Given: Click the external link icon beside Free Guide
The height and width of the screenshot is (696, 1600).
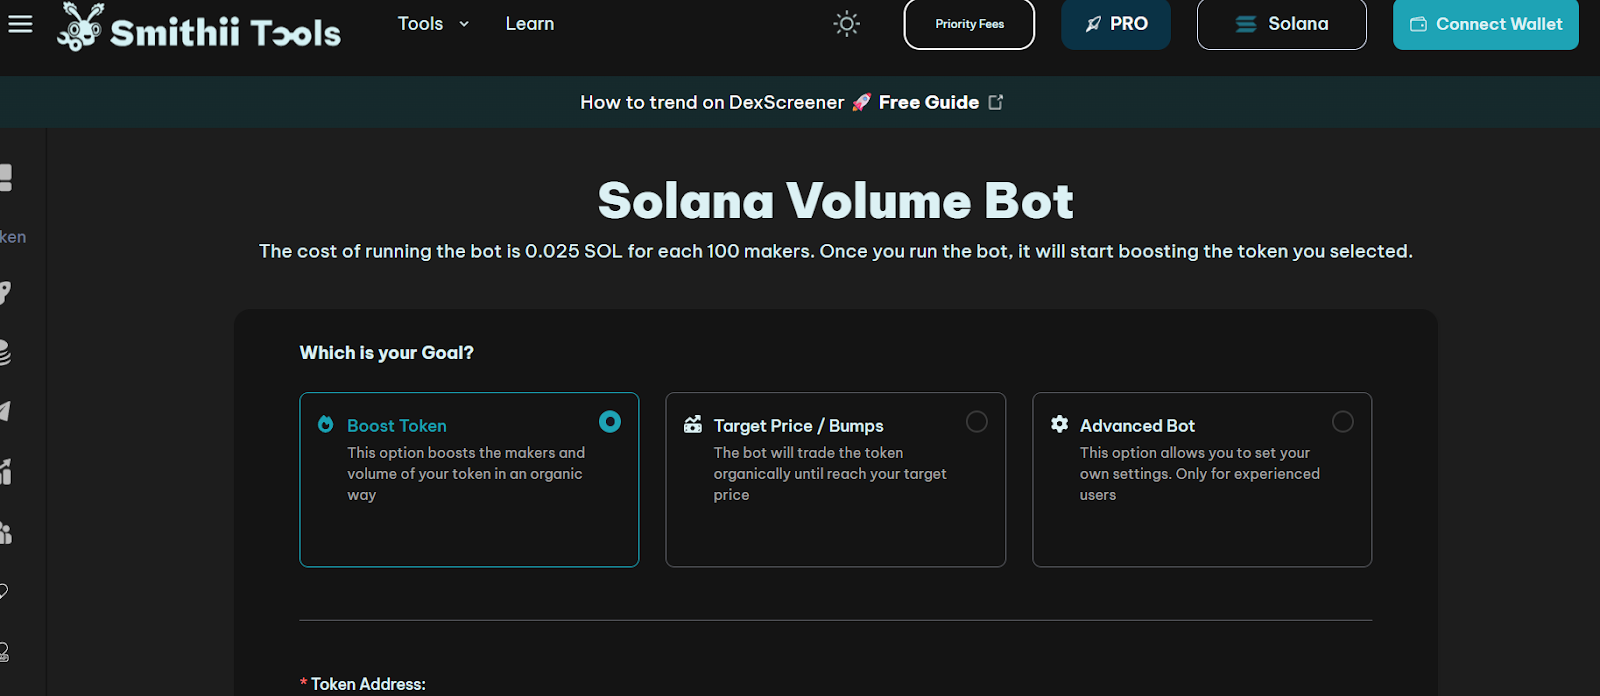Looking at the screenshot, I should 996,102.
